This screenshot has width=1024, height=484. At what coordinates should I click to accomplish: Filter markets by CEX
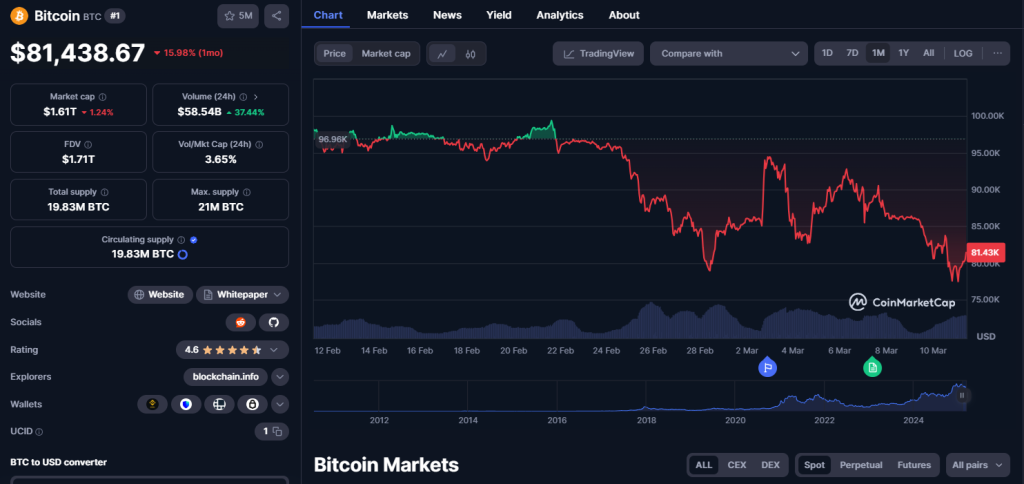737,465
